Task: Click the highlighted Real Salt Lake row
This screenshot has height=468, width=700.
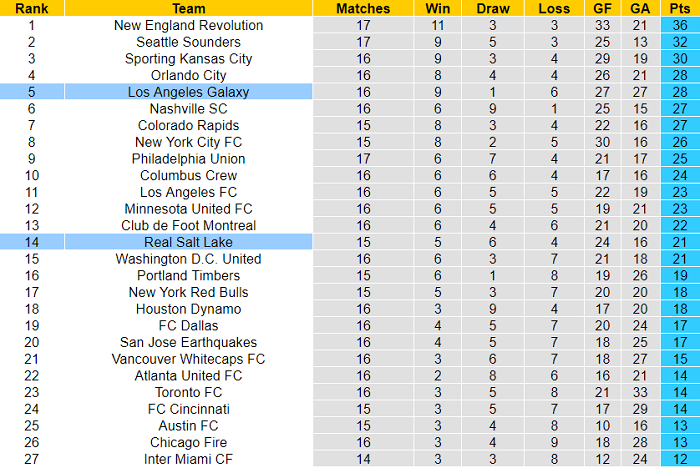Action: click(x=189, y=242)
